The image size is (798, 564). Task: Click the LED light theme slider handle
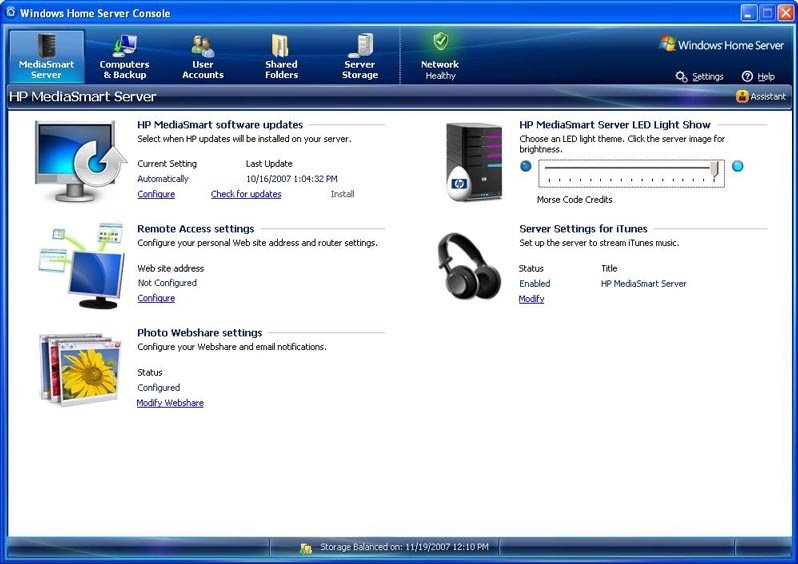click(x=715, y=169)
